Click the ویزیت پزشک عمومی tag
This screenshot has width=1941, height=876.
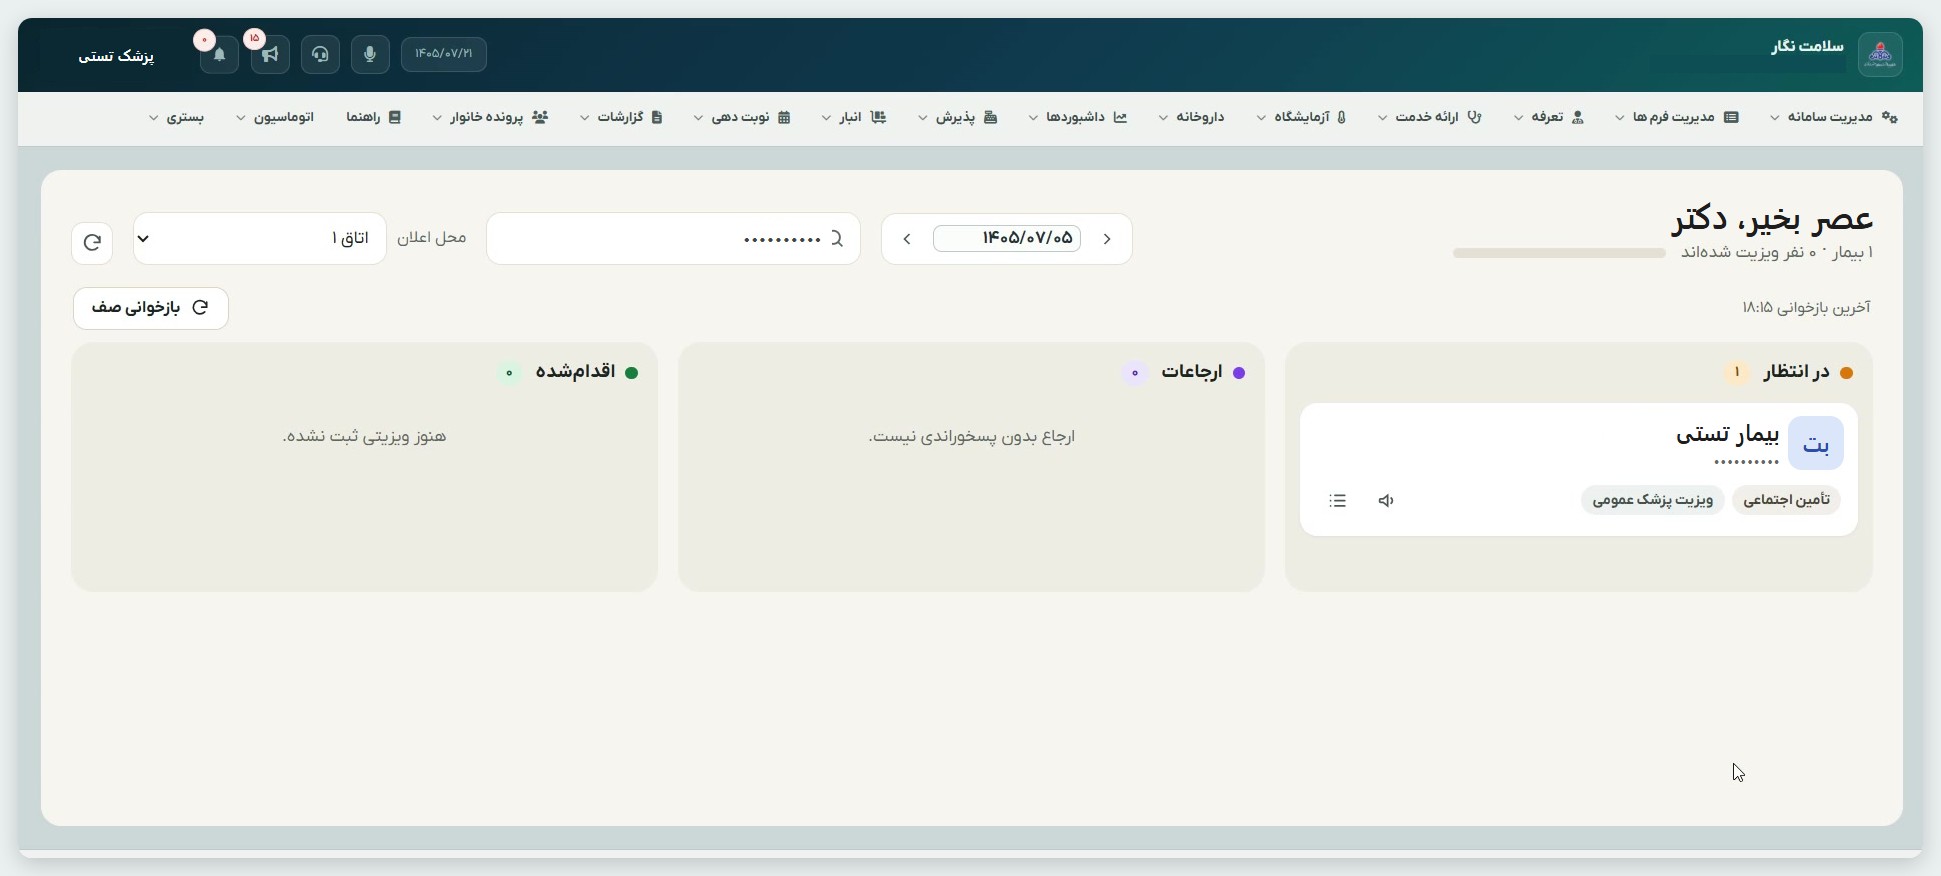tap(1653, 500)
